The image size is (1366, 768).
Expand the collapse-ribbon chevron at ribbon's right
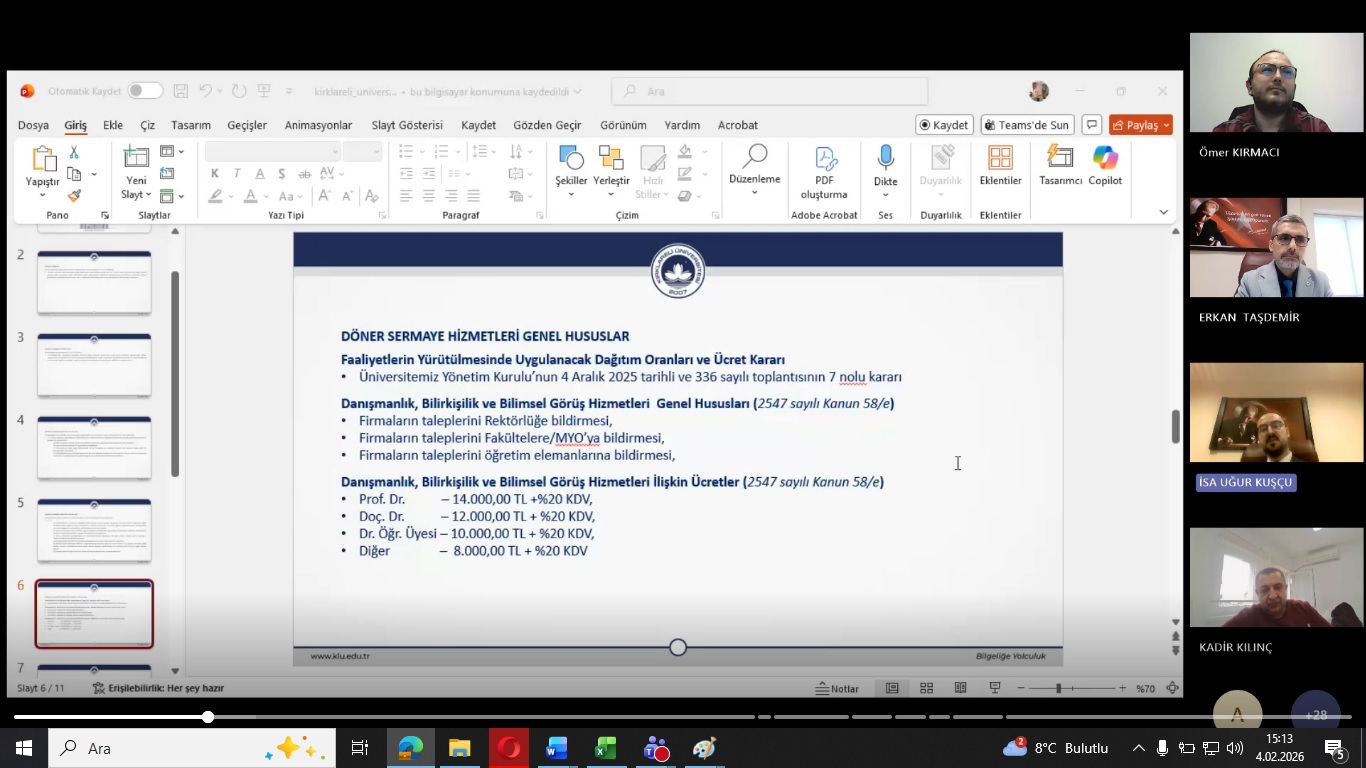pyautogui.click(x=1163, y=212)
